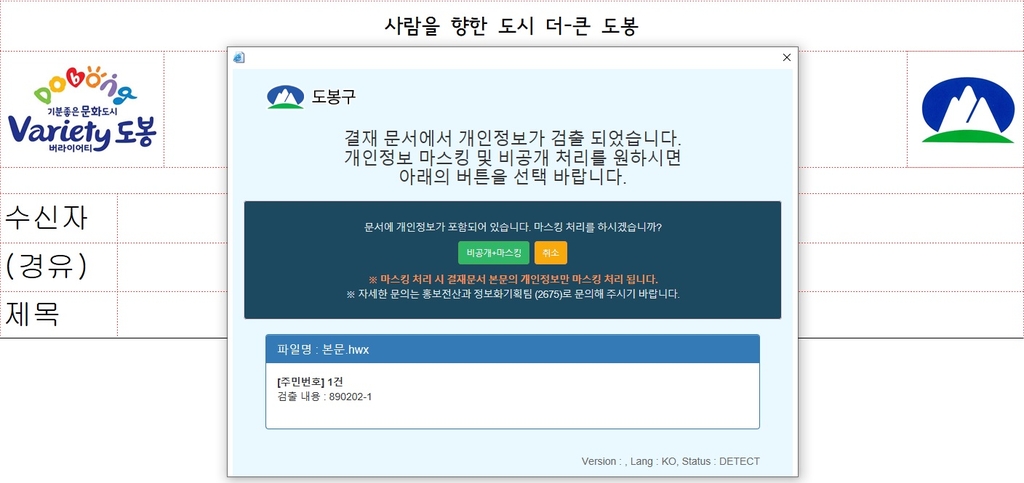Click the 마스킹 처리를 하시겠습니까 question text

pos(512,227)
